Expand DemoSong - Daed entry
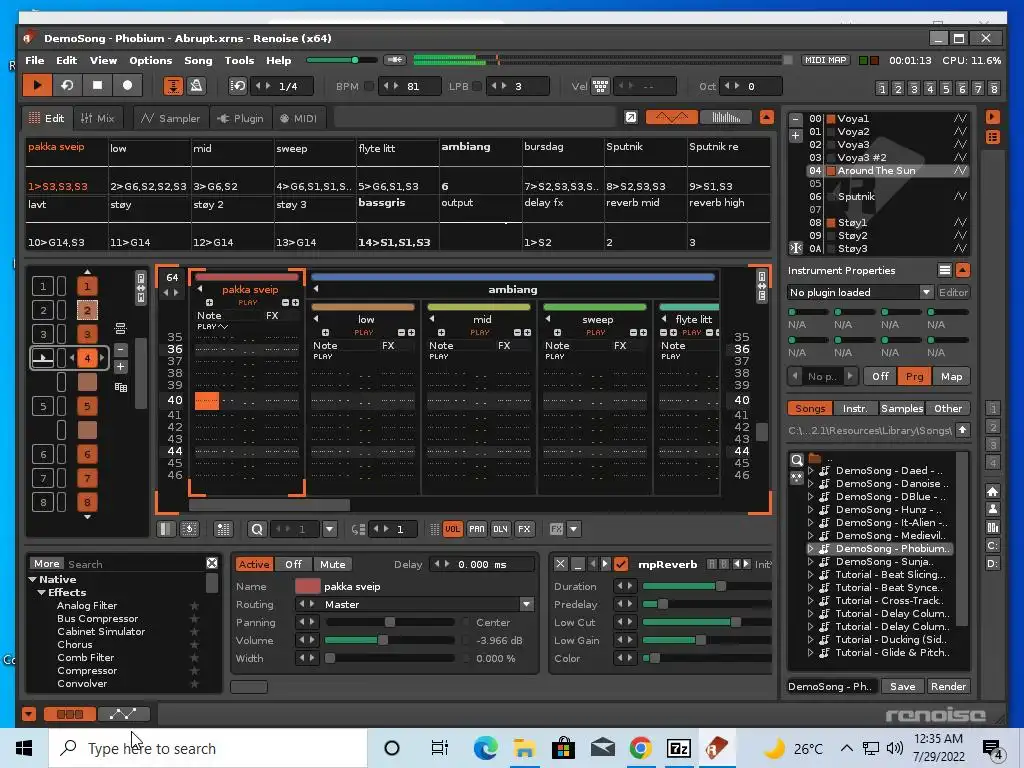This screenshot has width=1024, height=768. pyautogui.click(x=810, y=471)
